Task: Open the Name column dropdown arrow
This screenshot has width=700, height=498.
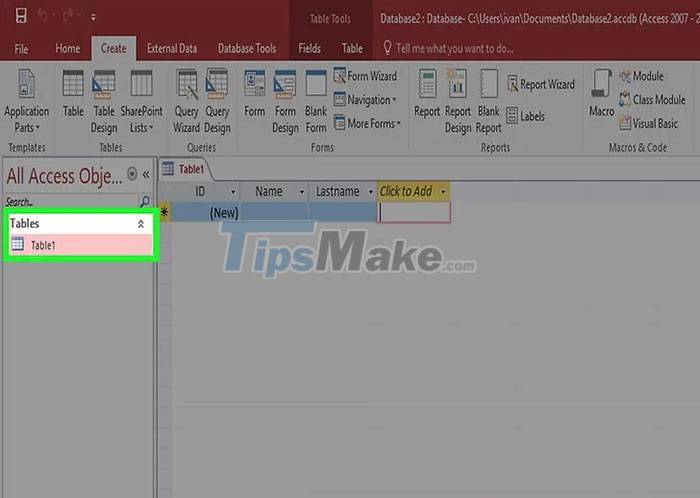Action: pyautogui.click(x=302, y=192)
